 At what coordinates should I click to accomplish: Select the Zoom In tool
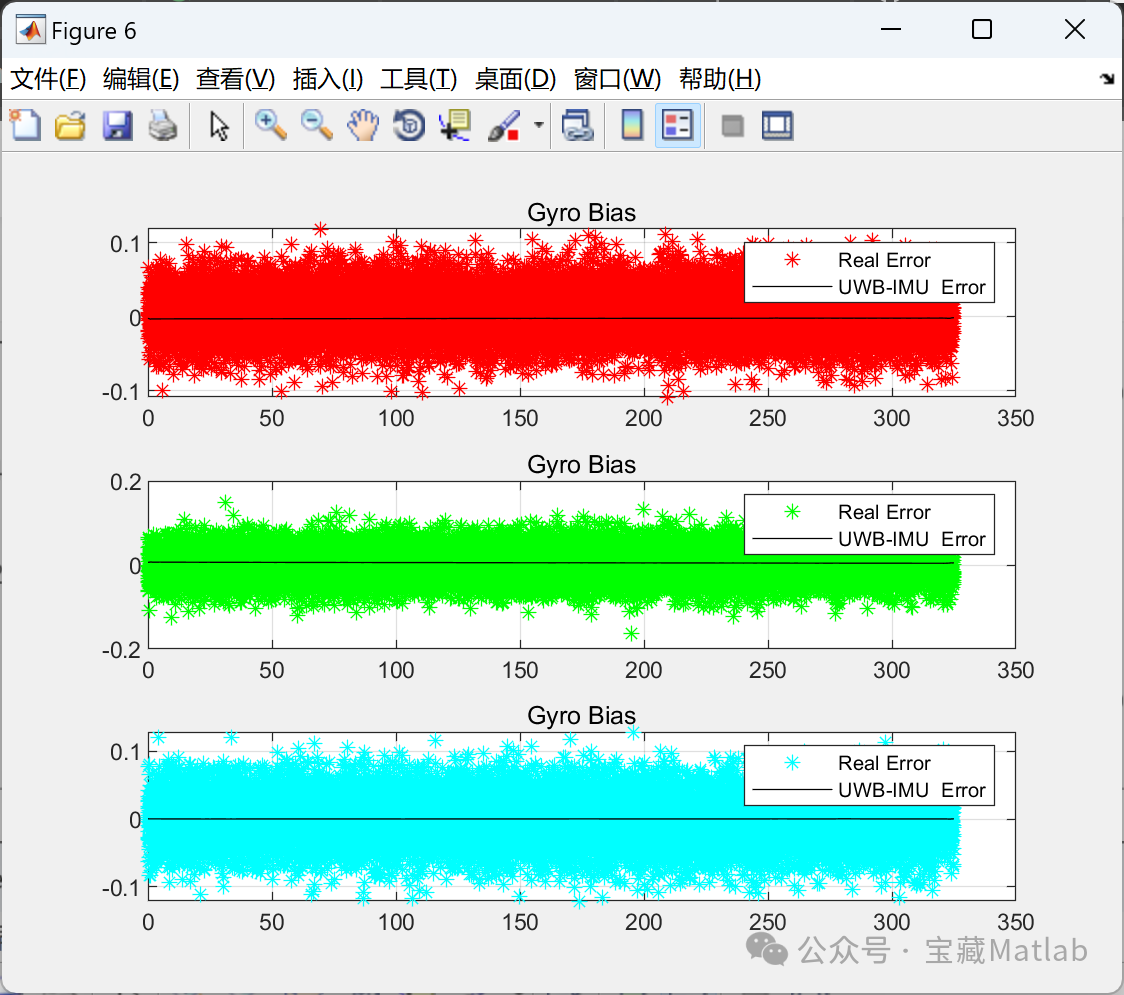pos(270,125)
